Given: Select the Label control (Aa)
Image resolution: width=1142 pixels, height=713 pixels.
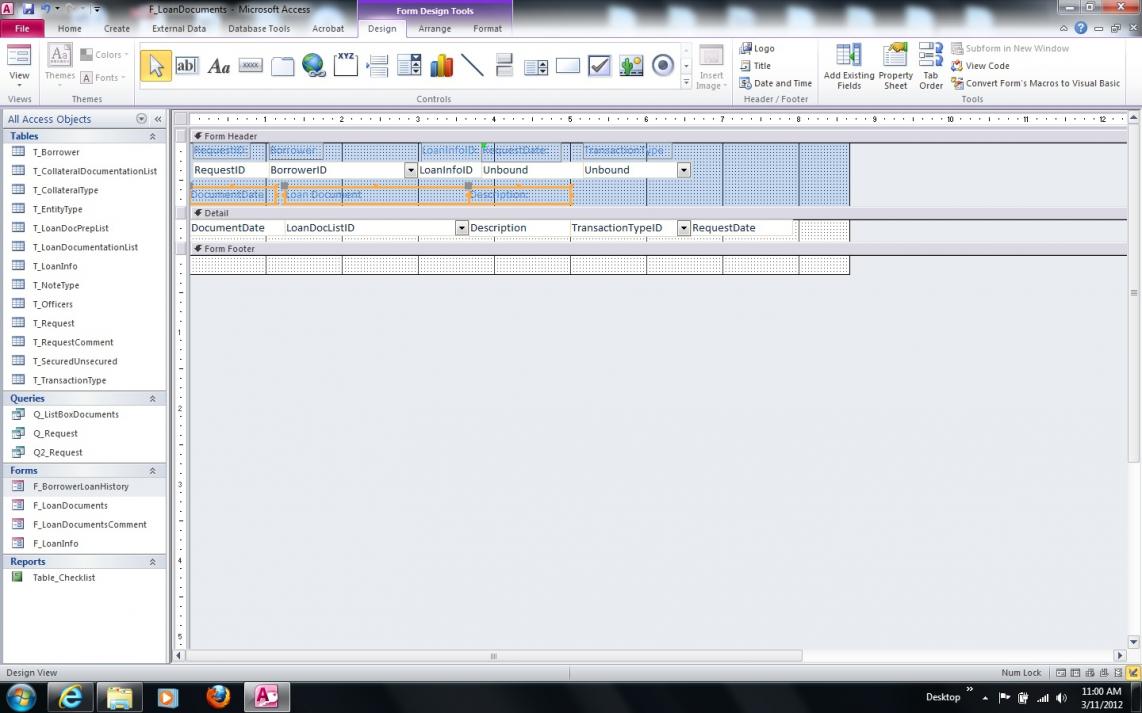Looking at the screenshot, I should click(218, 66).
